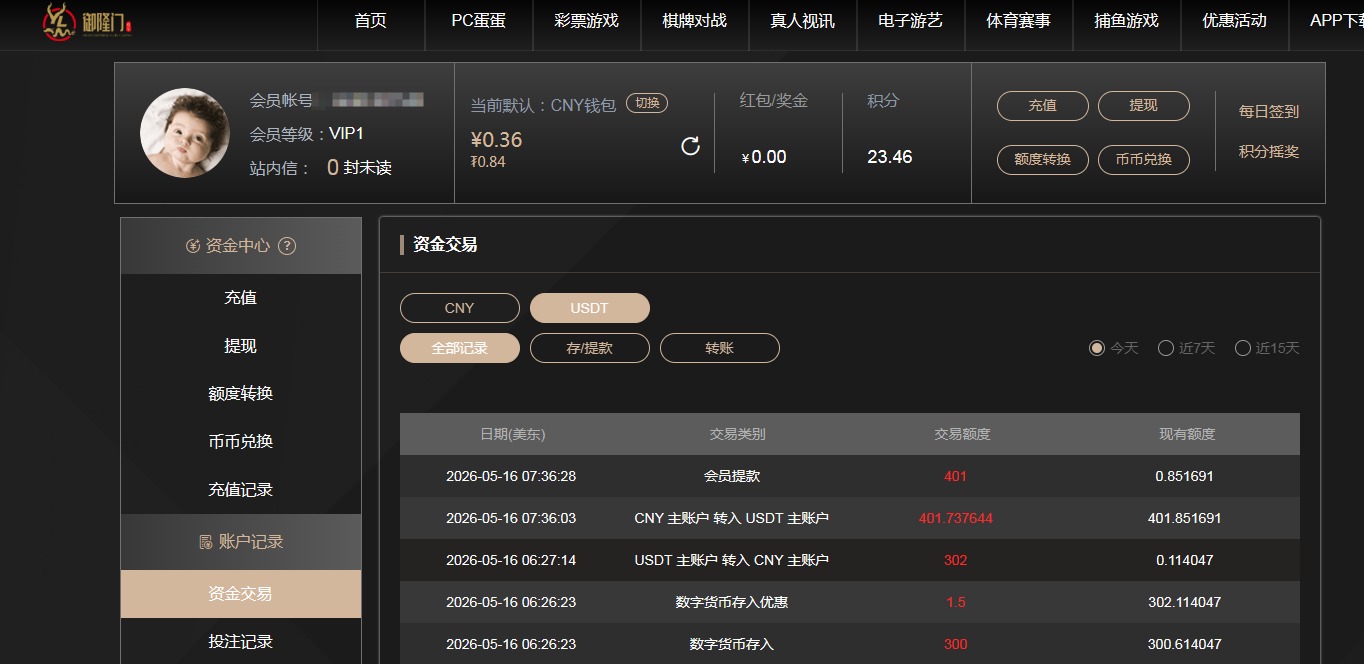Image resolution: width=1364 pixels, height=664 pixels.
Task: Click the date 2026-05-16 06:27:14
Action: pos(511,560)
